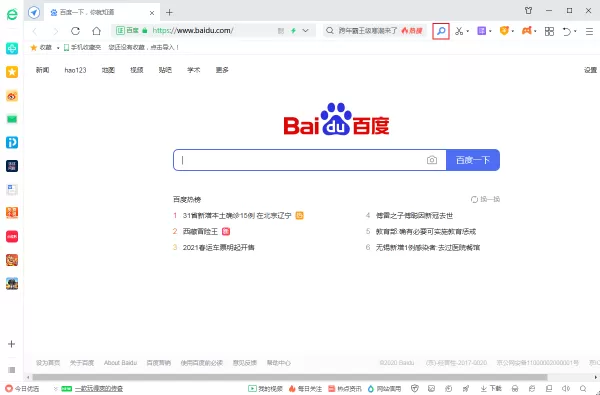Click the status bar security shield icon
Screen dimensions: 600x395
click(x=414, y=388)
